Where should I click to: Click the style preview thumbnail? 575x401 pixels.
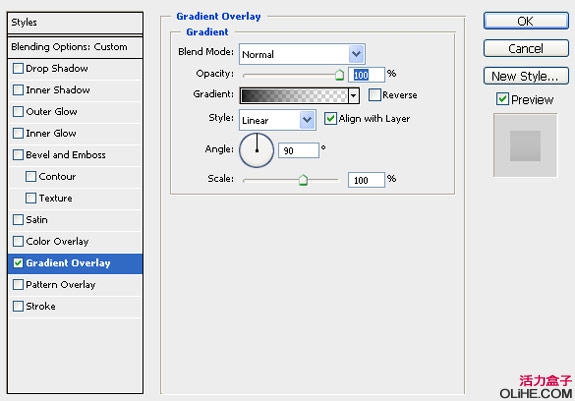pos(525,146)
